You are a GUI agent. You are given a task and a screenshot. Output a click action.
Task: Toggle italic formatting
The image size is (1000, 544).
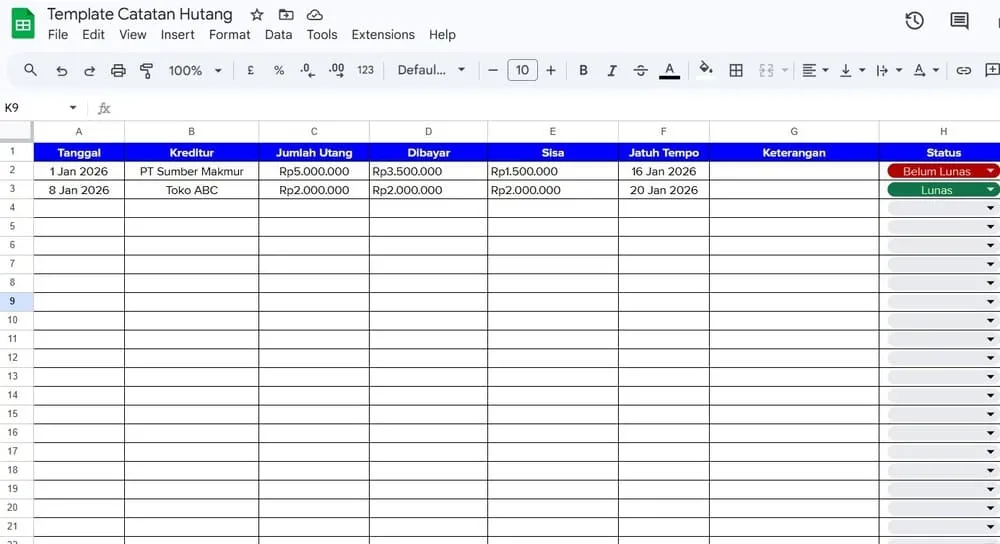(612, 70)
